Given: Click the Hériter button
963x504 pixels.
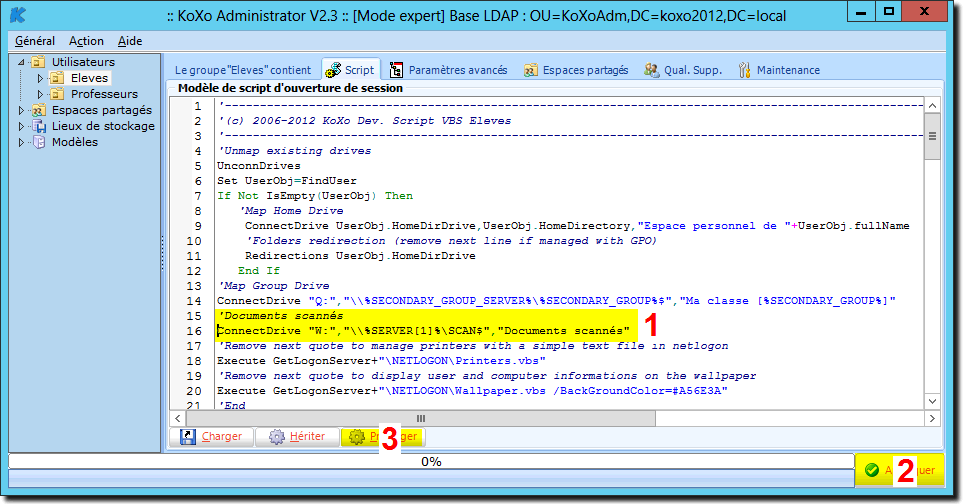Looking at the screenshot, I should [x=297, y=436].
